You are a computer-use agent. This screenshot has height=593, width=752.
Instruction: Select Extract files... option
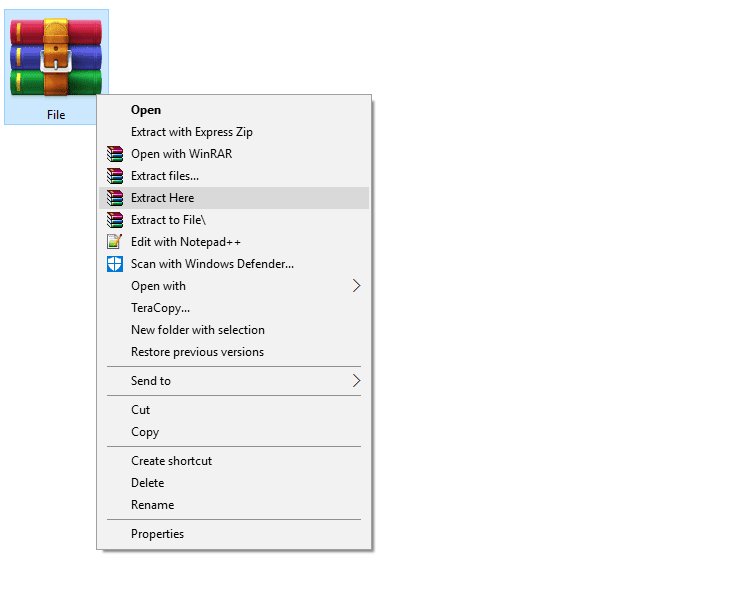click(x=234, y=176)
